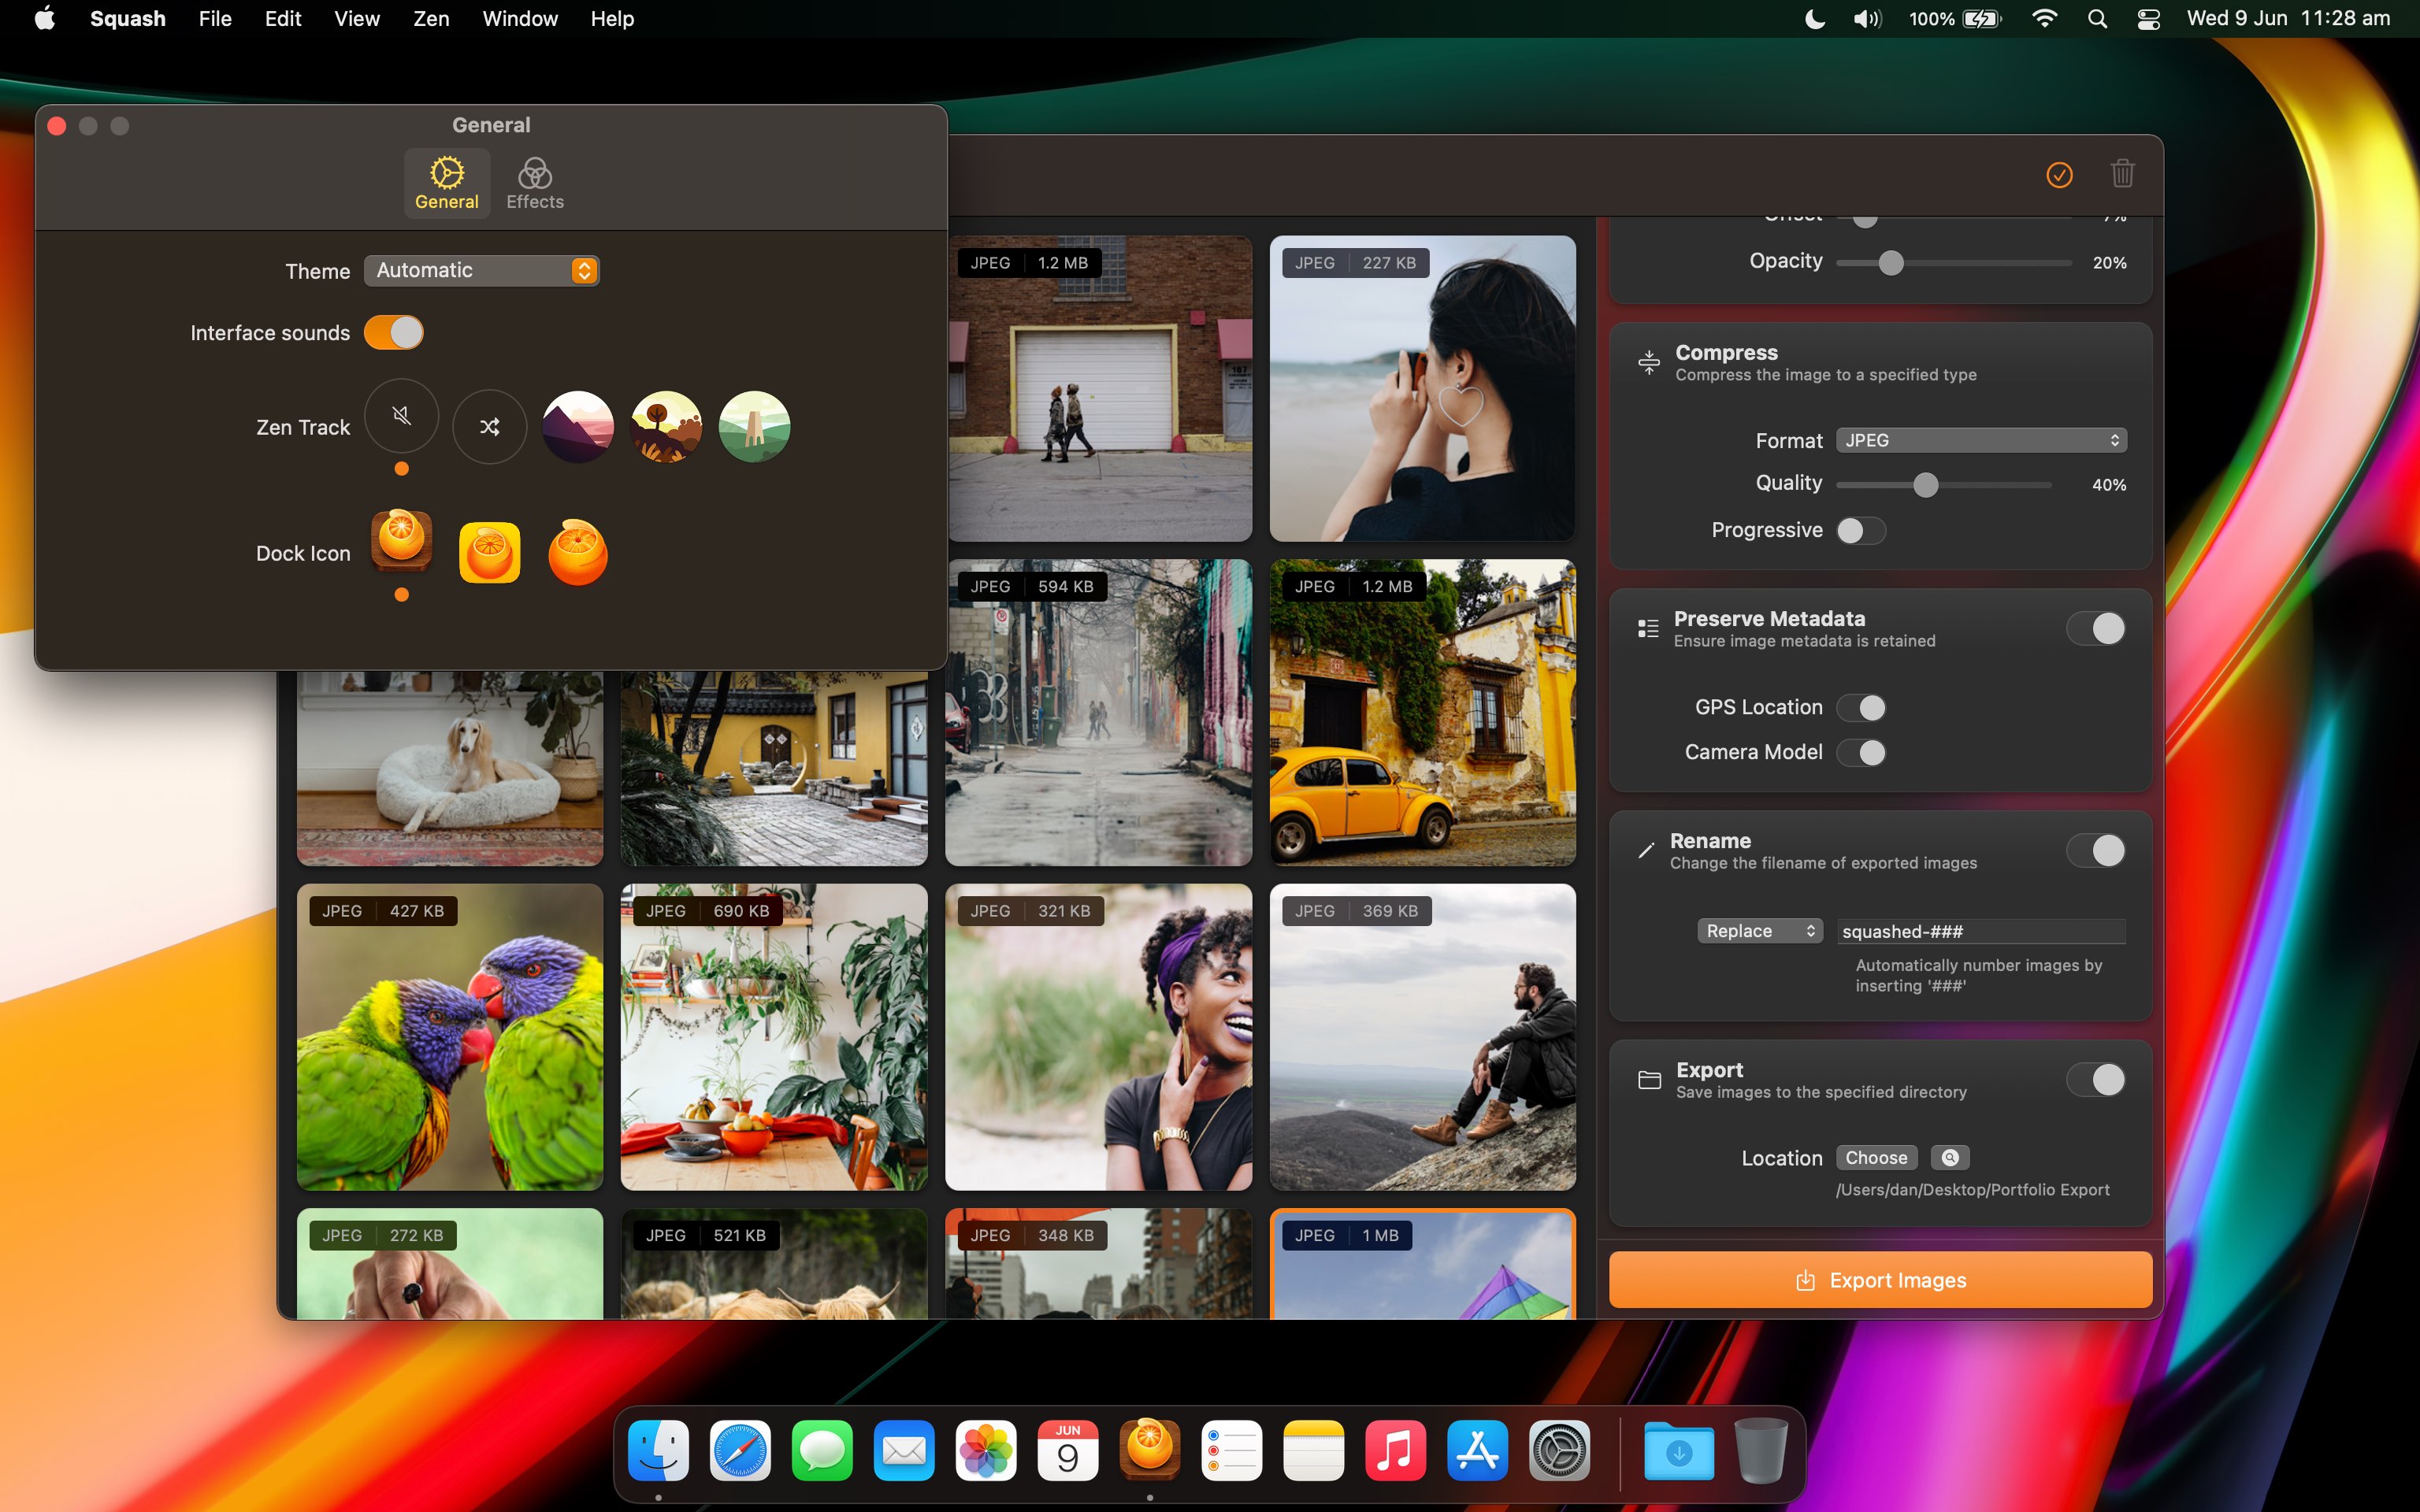The image size is (2420, 1512).
Task: Open the Window menu
Action: (x=520, y=19)
